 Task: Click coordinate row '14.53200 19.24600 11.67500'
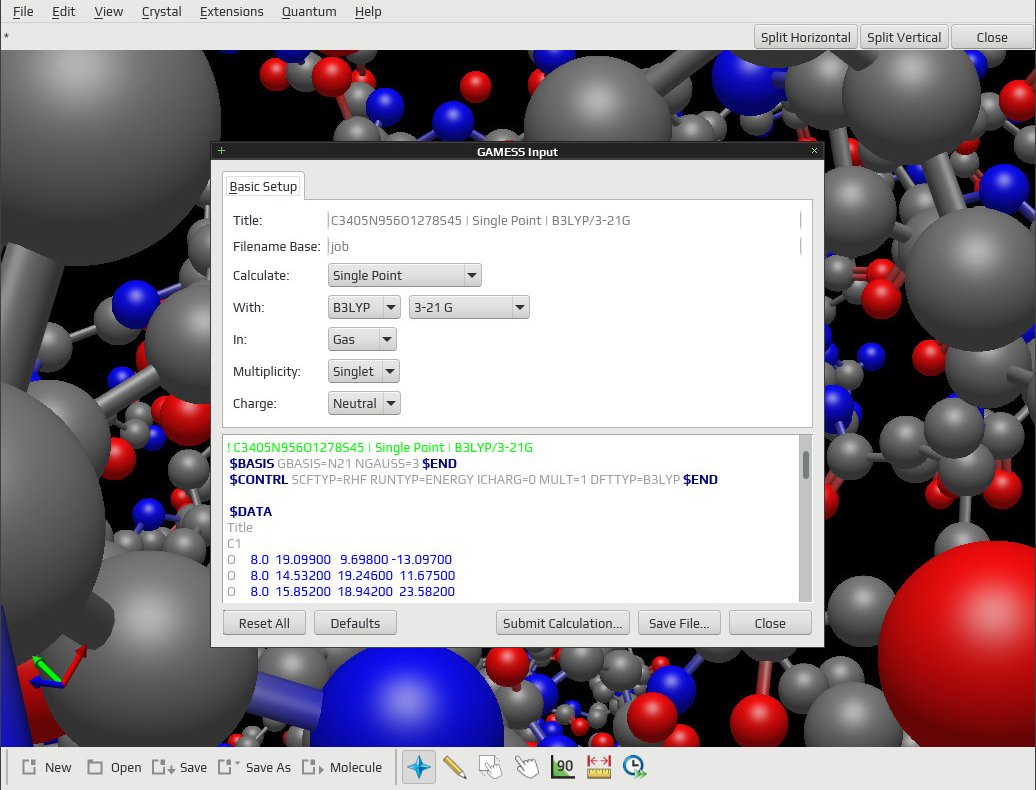342,575
